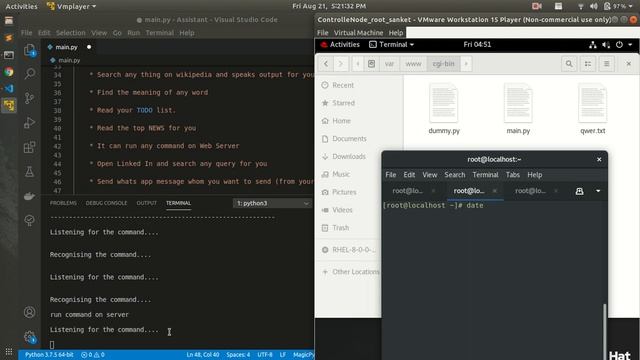Click UTF-8 encoding in status bar
This screenshot has width=640, height=360.
(x=264, y=355)
